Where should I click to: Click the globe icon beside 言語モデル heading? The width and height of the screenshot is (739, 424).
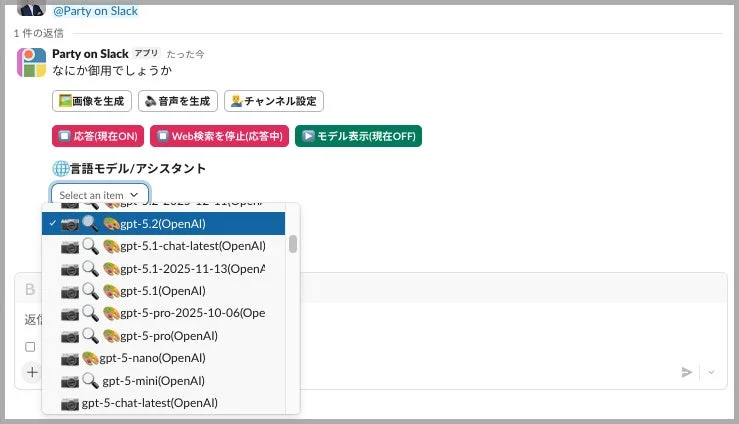pos(60,168)
